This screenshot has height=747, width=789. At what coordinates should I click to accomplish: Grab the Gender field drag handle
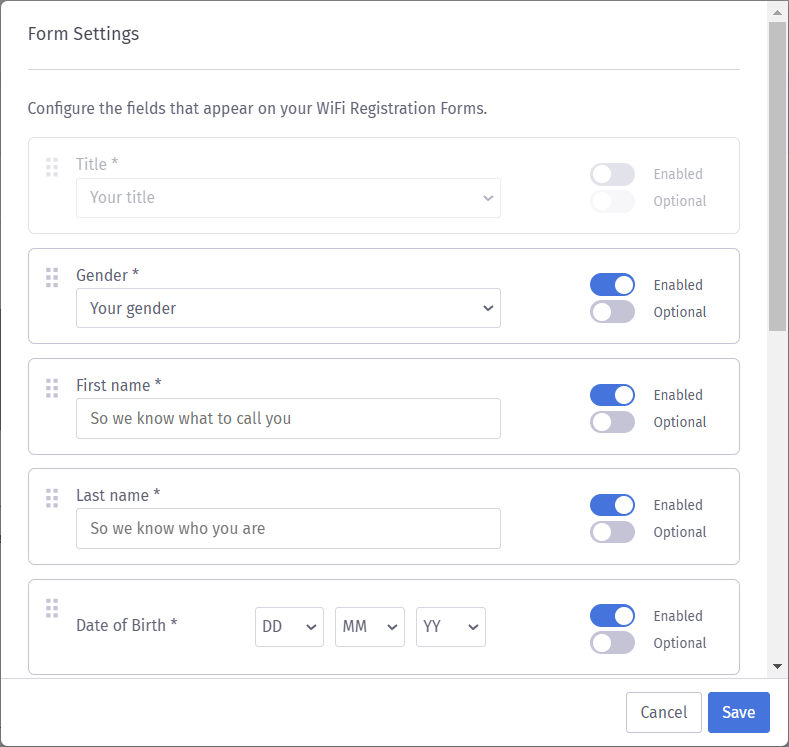tap(52, 278)
